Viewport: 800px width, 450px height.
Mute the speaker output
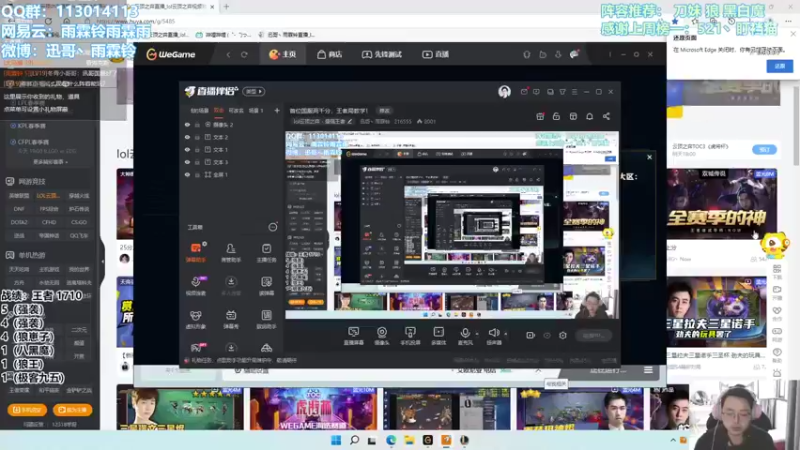click(x=493, y=335)
